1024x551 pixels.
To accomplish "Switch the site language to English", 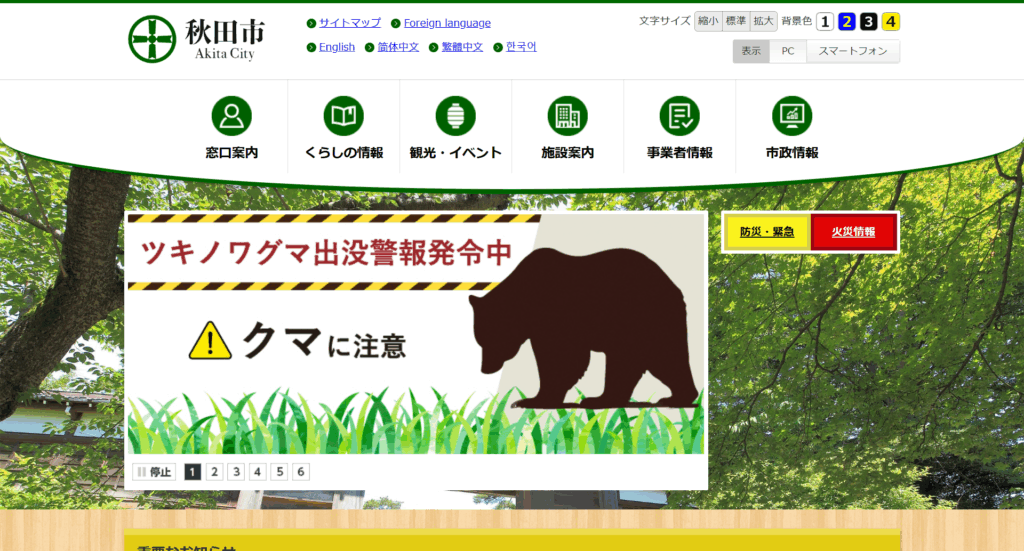I will [x=336, y=47].
